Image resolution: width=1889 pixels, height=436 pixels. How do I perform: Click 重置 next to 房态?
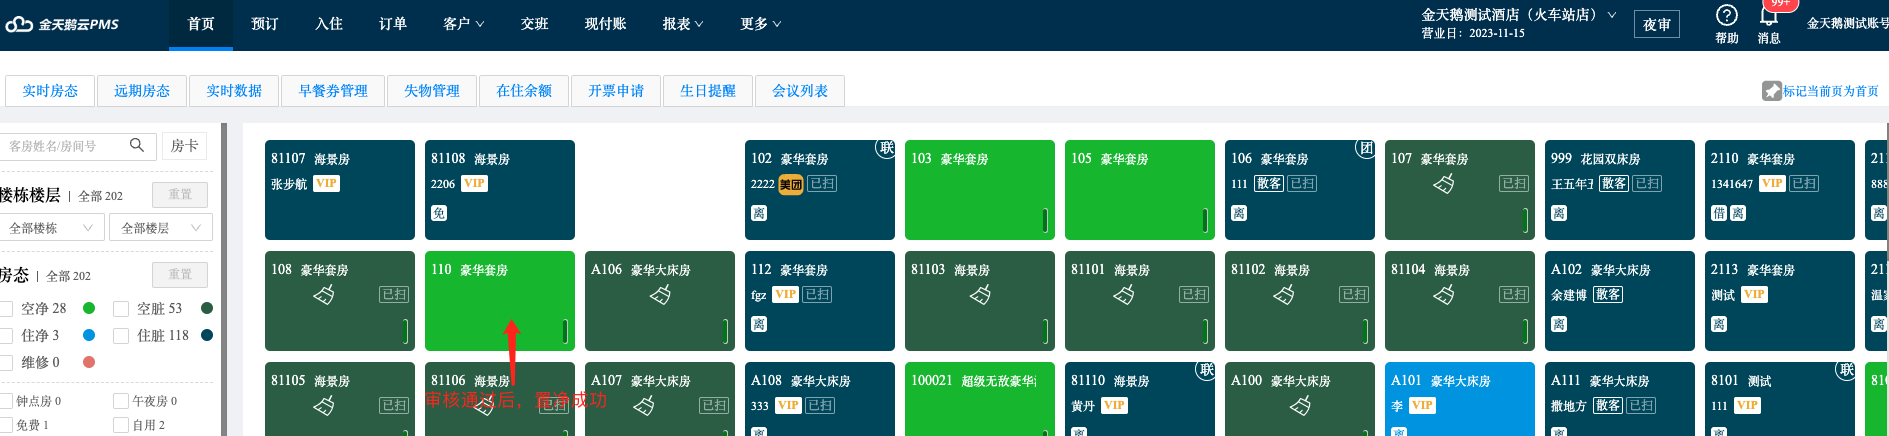pos(180,274)
